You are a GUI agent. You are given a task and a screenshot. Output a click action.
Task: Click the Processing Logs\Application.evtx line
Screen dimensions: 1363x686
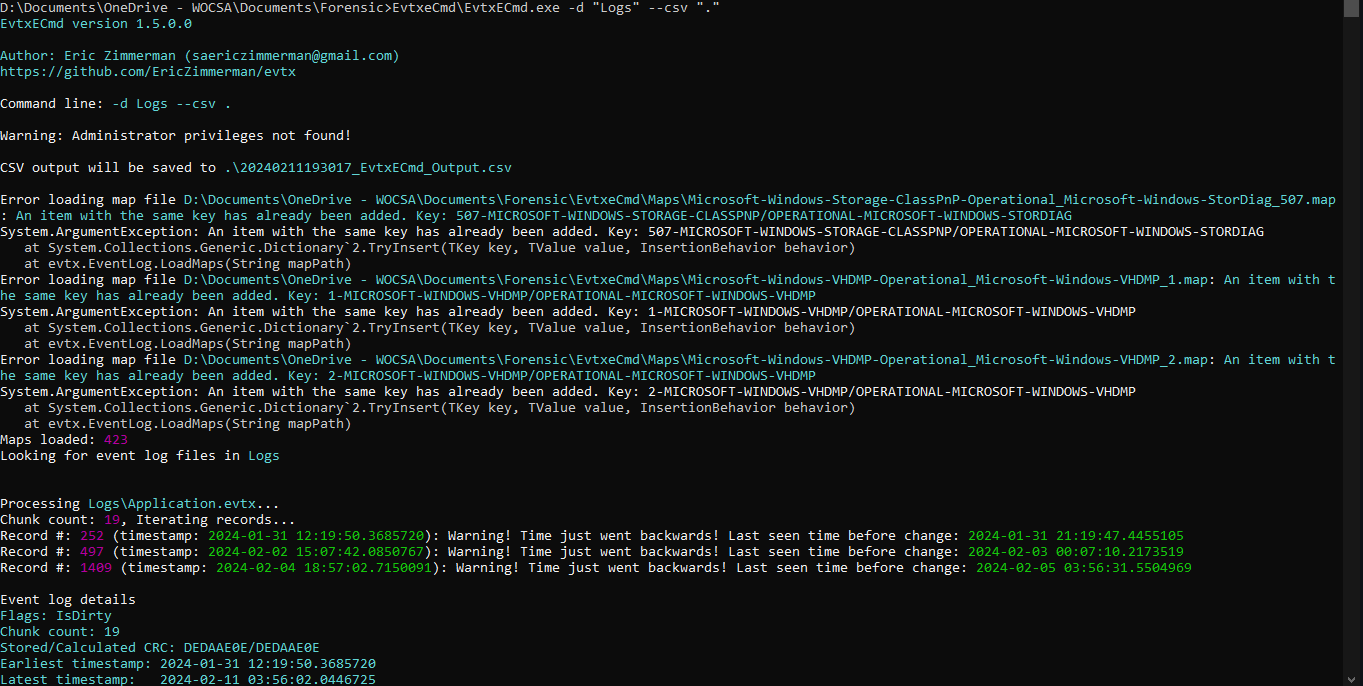(x=139, y=504)
